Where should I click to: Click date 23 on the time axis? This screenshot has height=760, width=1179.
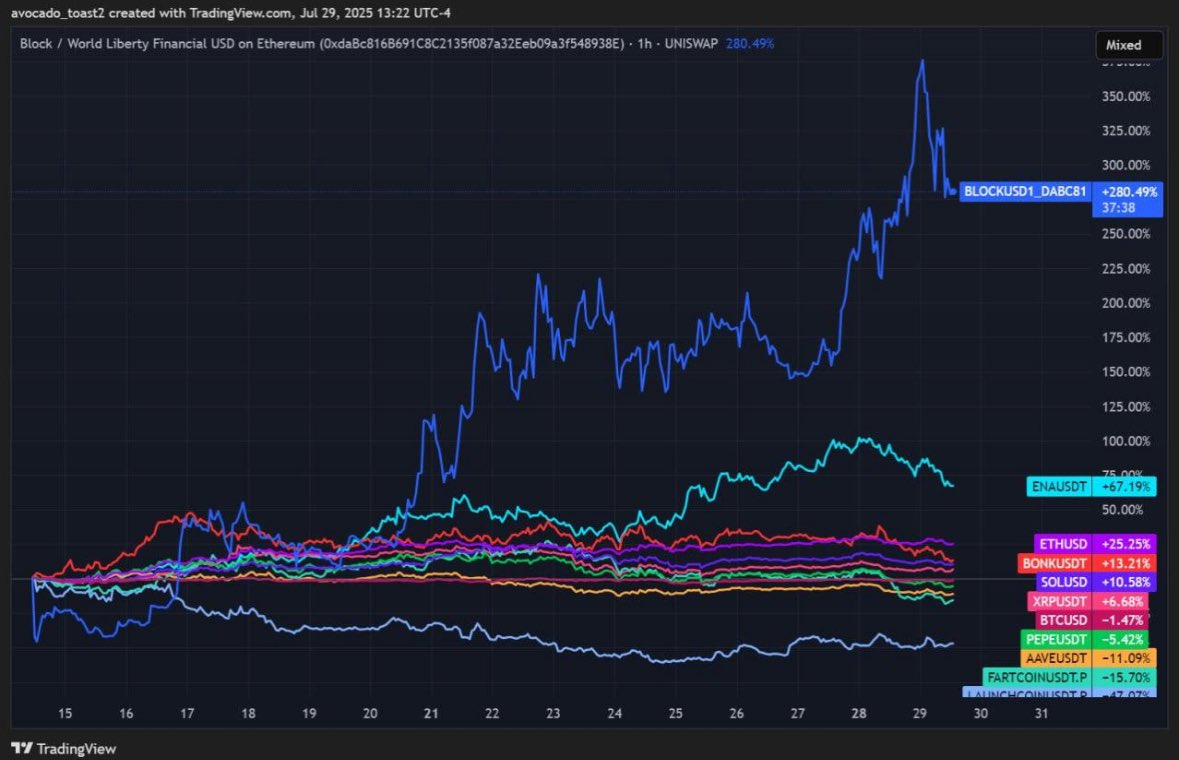(x=553, y=713)
